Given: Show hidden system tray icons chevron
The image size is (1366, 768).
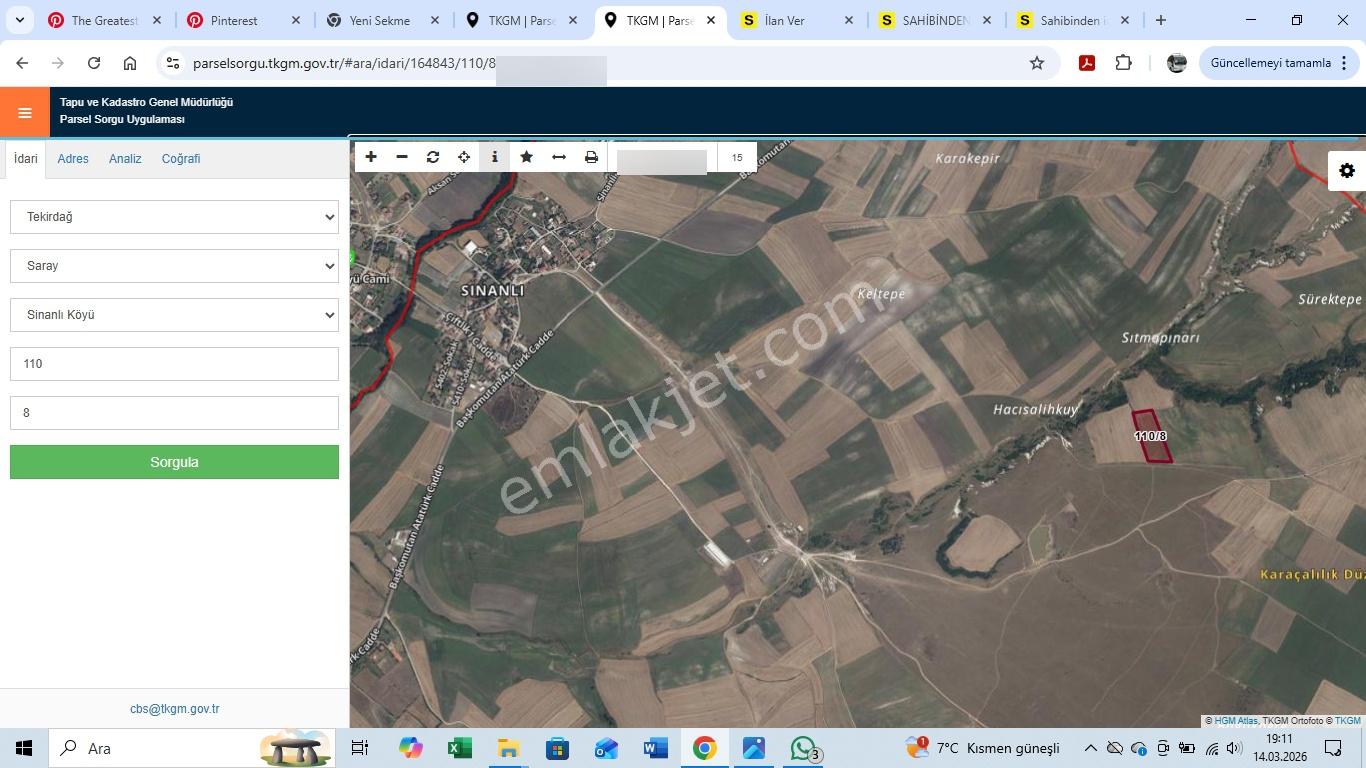Looking at the screenshot, I should 1091,748.
